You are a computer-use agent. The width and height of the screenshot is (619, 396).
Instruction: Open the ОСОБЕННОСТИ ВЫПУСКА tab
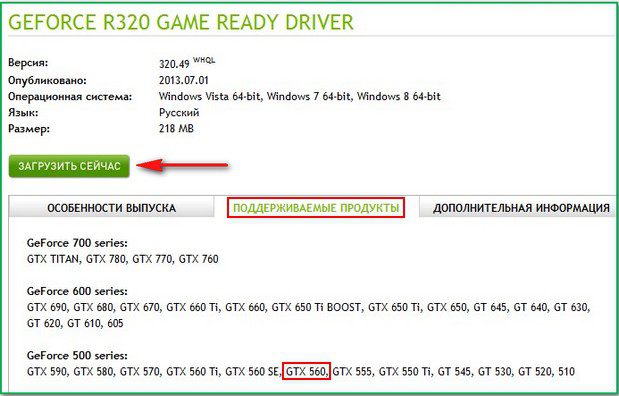coord(111,208)
